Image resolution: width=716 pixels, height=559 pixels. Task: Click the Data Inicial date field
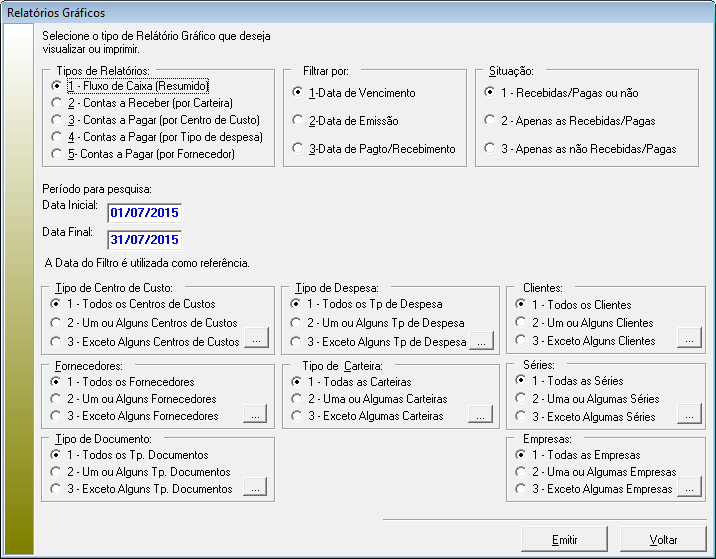click(x=145, y=212)
